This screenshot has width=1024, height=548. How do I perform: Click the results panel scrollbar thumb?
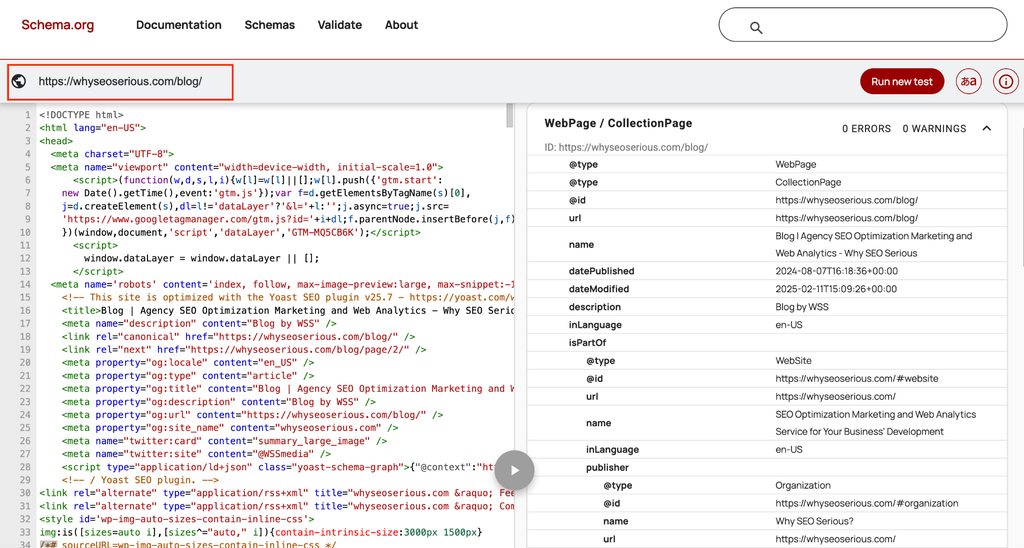[x=1022, y=186]
